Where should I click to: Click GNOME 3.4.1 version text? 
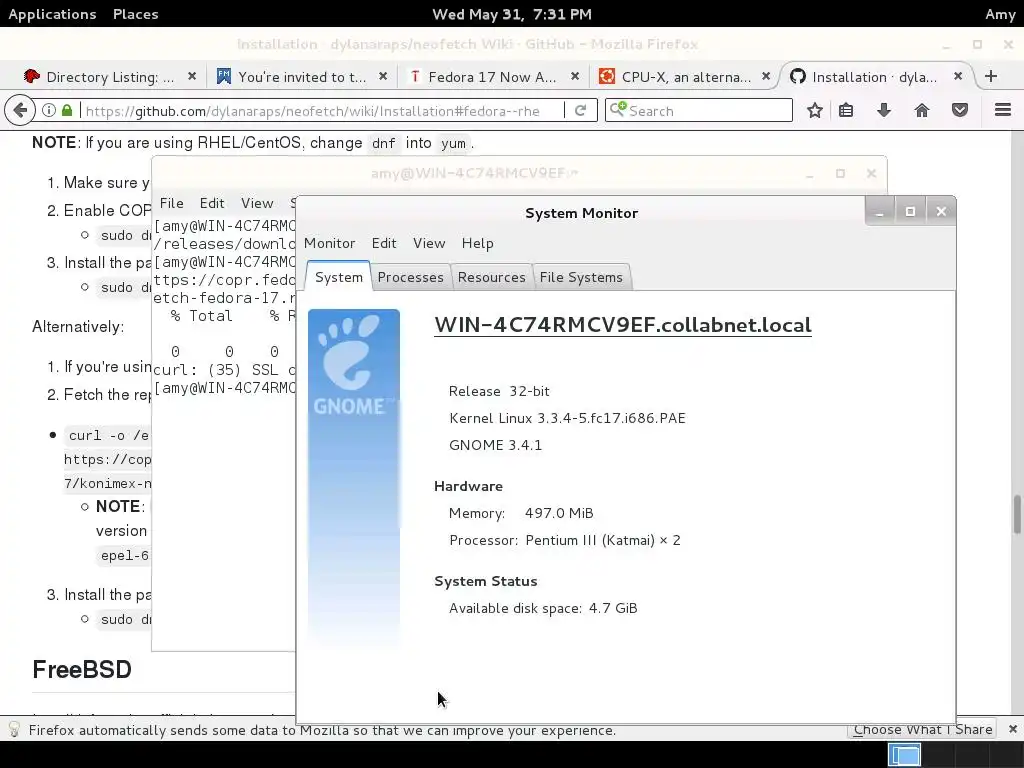(x=495, y=445)
